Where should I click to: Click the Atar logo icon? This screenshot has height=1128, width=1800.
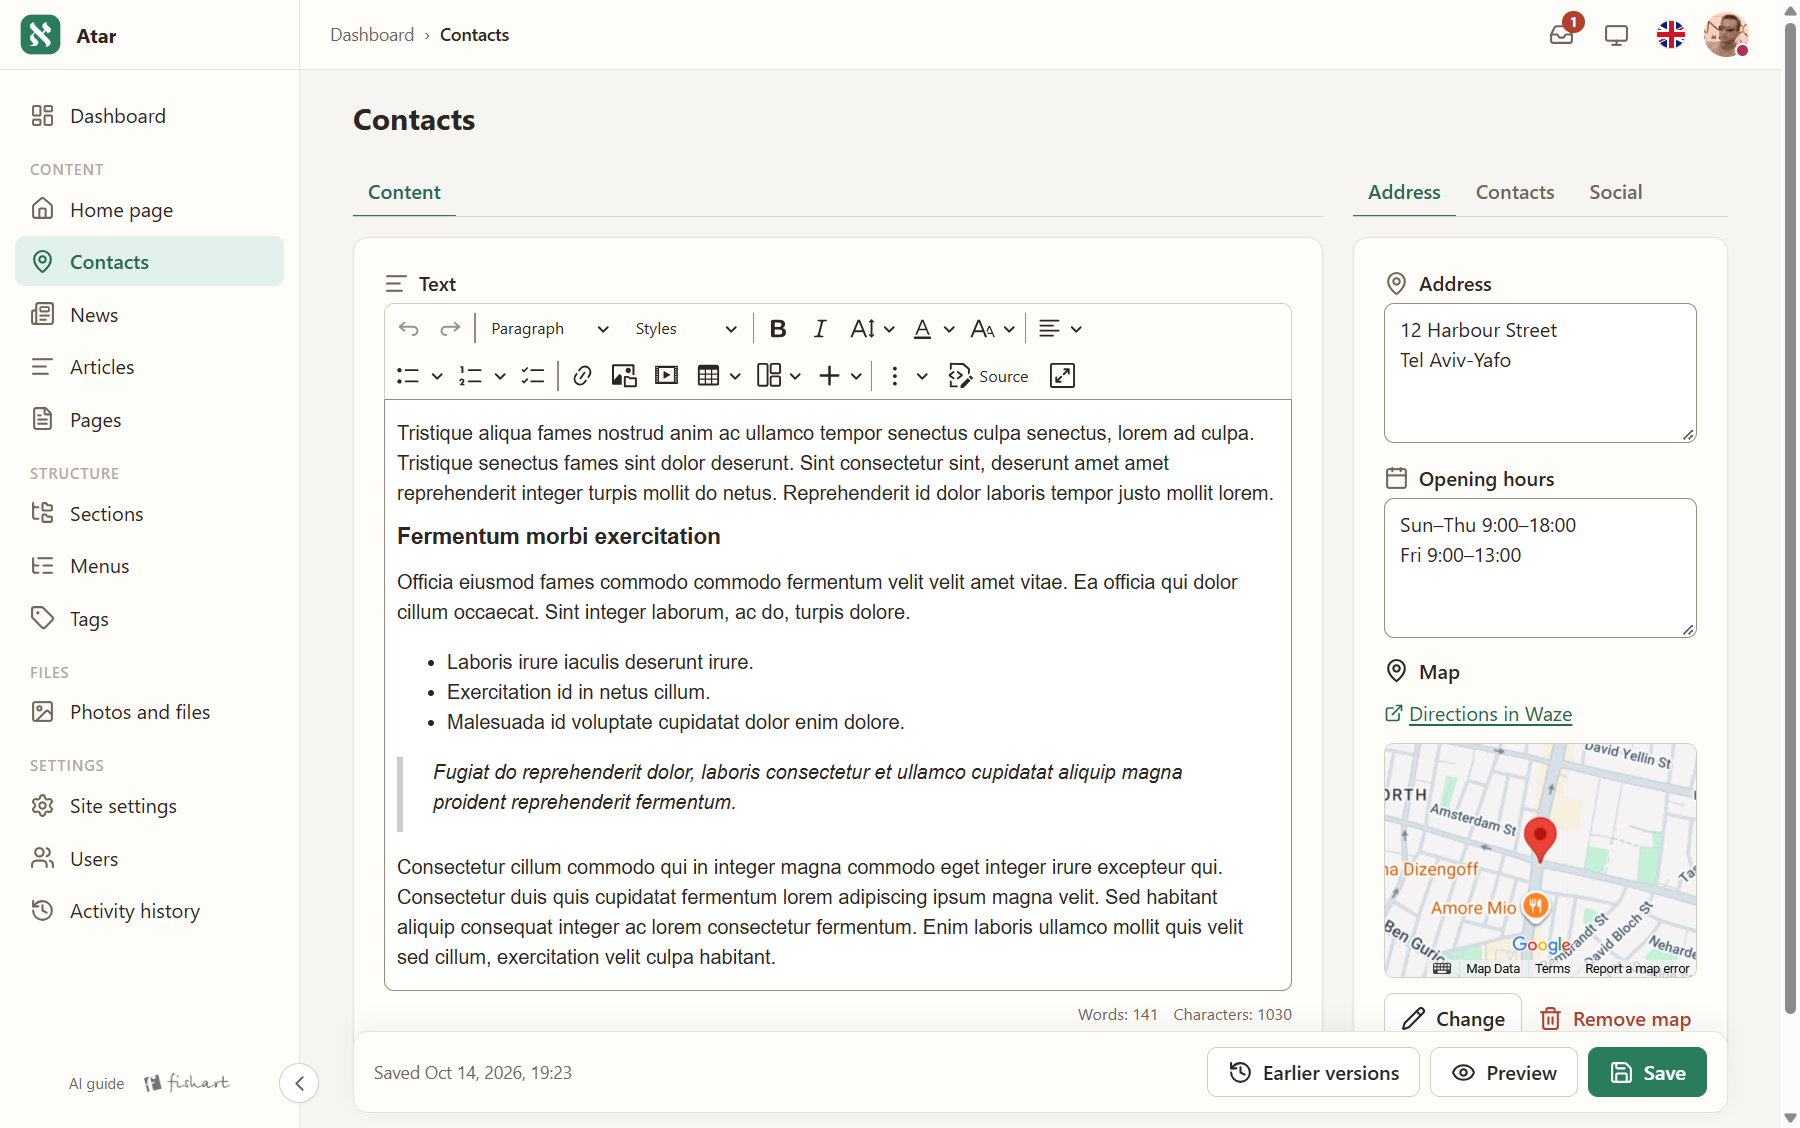[x=40, y=35]
